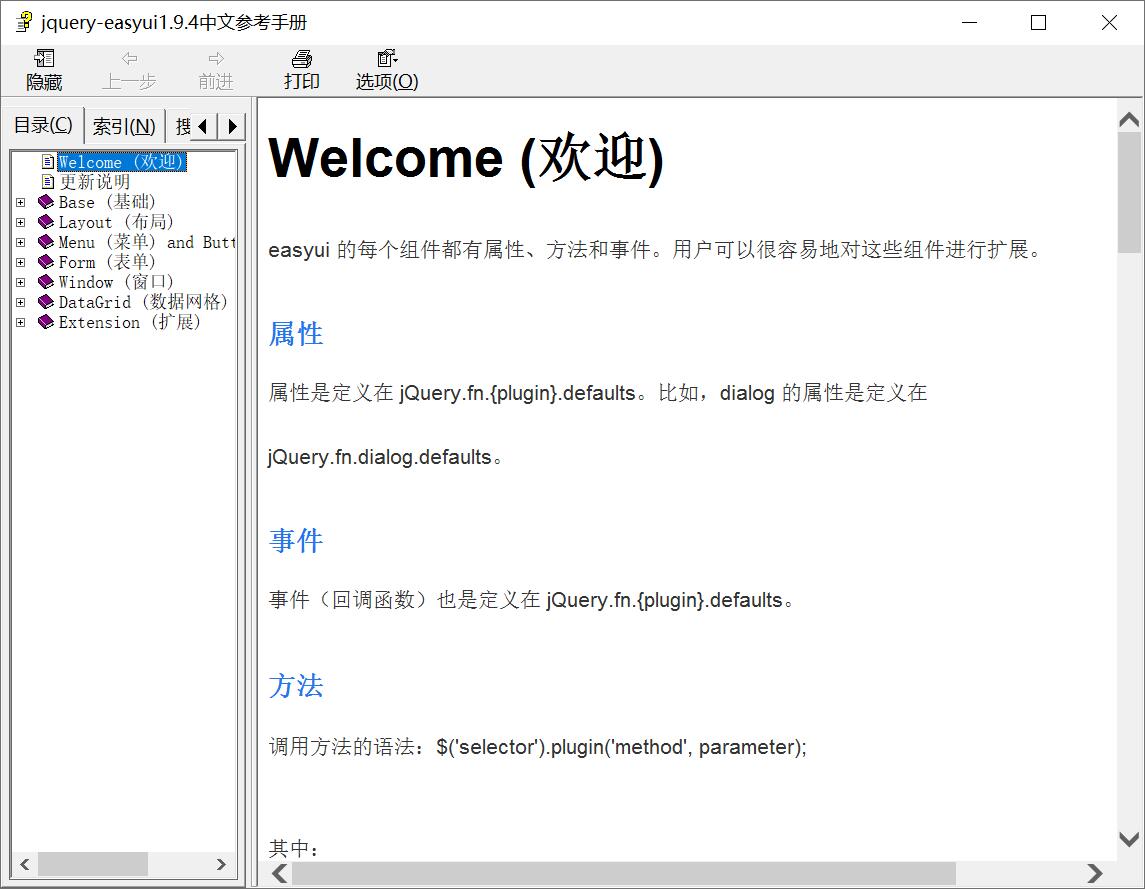Click the left arrow of the tree's horizontal scrollbar
Image resolution: width=1145 pixels, height=889 pixels.
coord(25,864)
